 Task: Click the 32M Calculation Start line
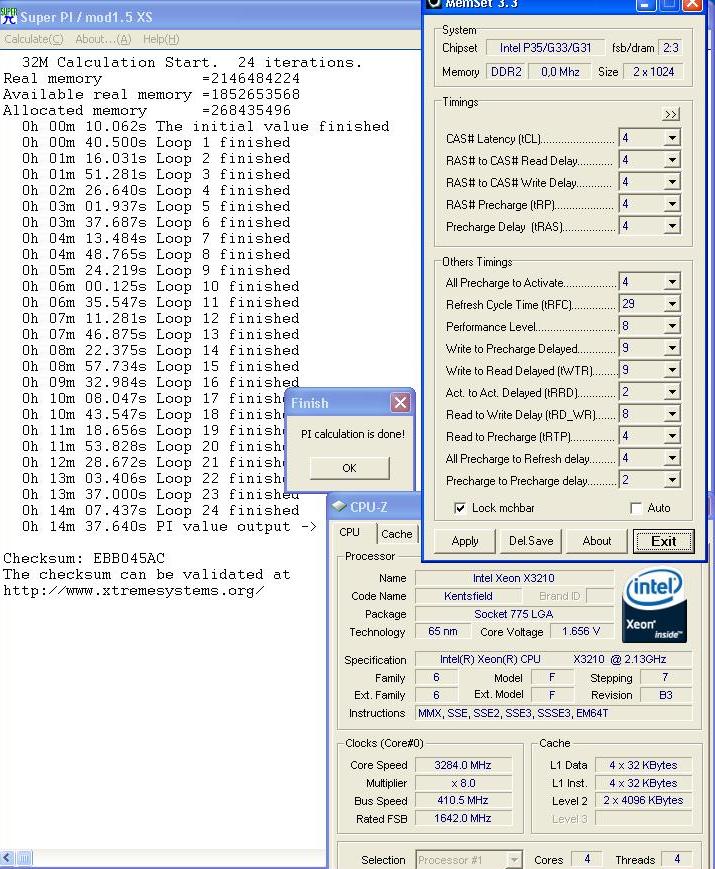[x=192, y=62]
